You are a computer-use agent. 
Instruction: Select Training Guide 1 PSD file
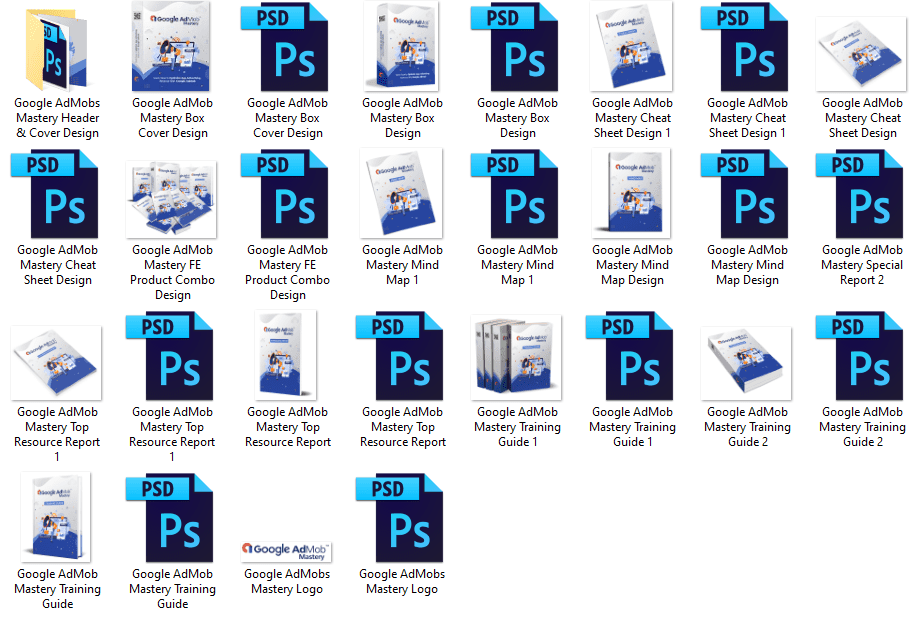click(x=630, y=356)
